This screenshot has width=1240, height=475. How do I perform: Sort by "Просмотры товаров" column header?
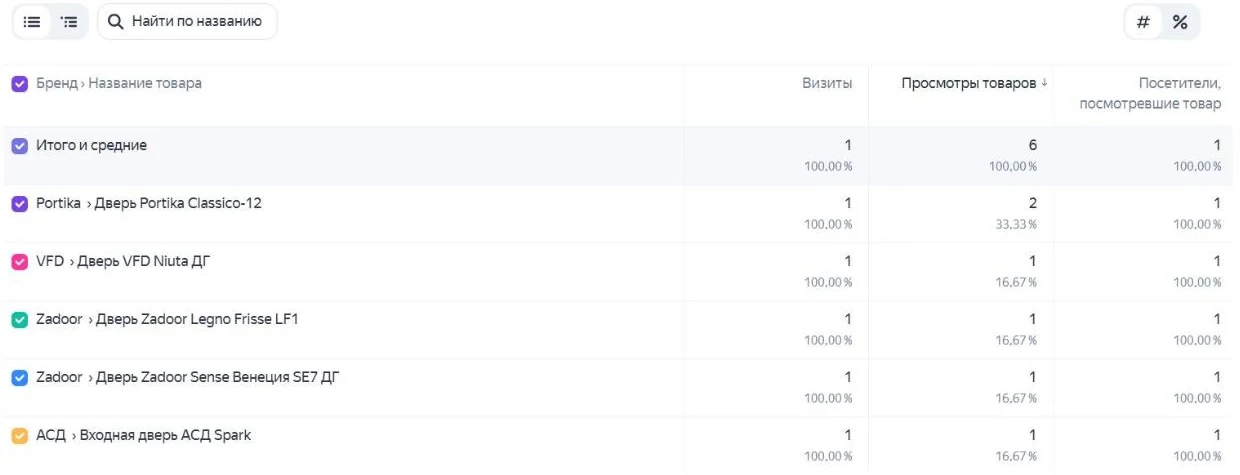point(968,84)
